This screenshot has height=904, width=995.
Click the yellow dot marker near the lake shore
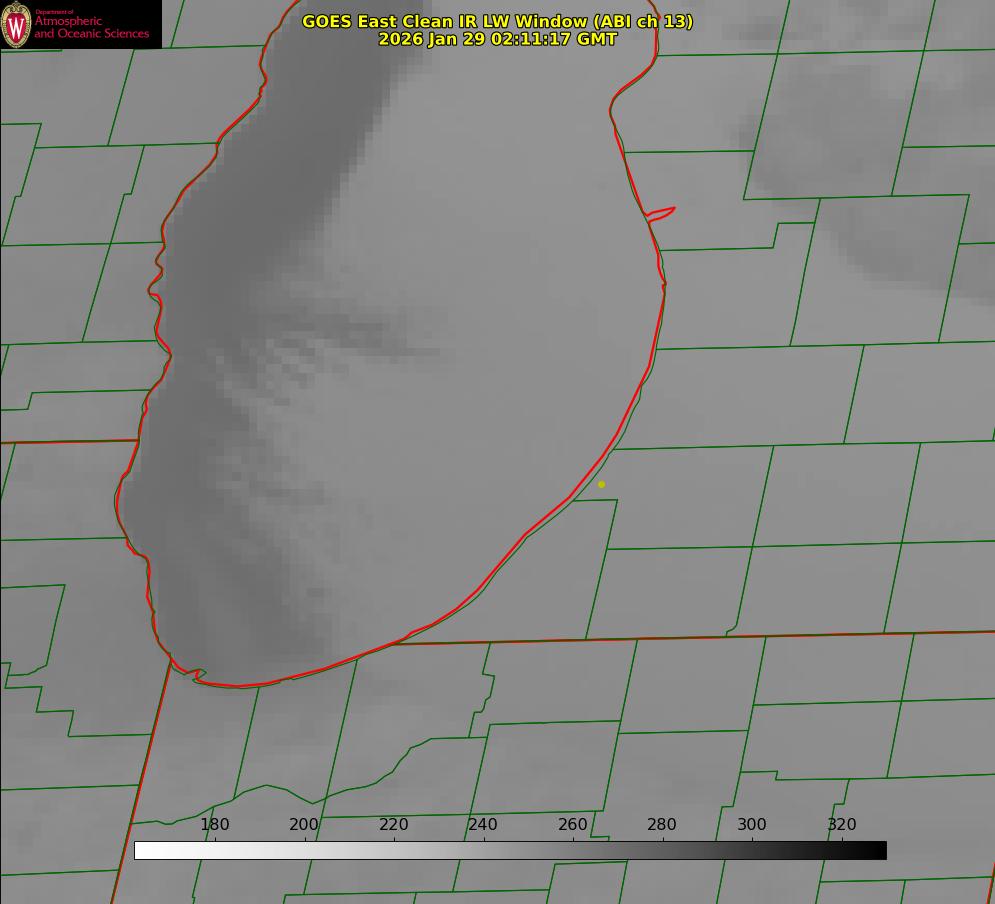(601, 484)
